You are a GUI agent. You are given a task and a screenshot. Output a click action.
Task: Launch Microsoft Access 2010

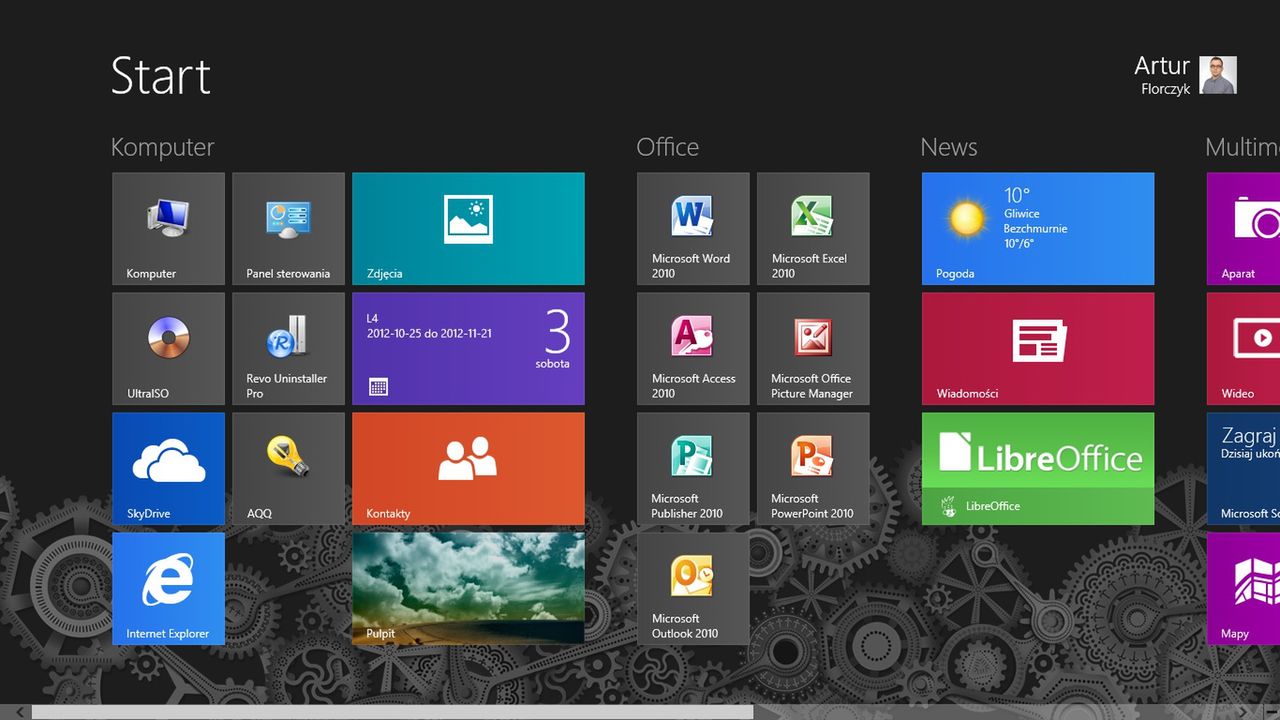693,349
